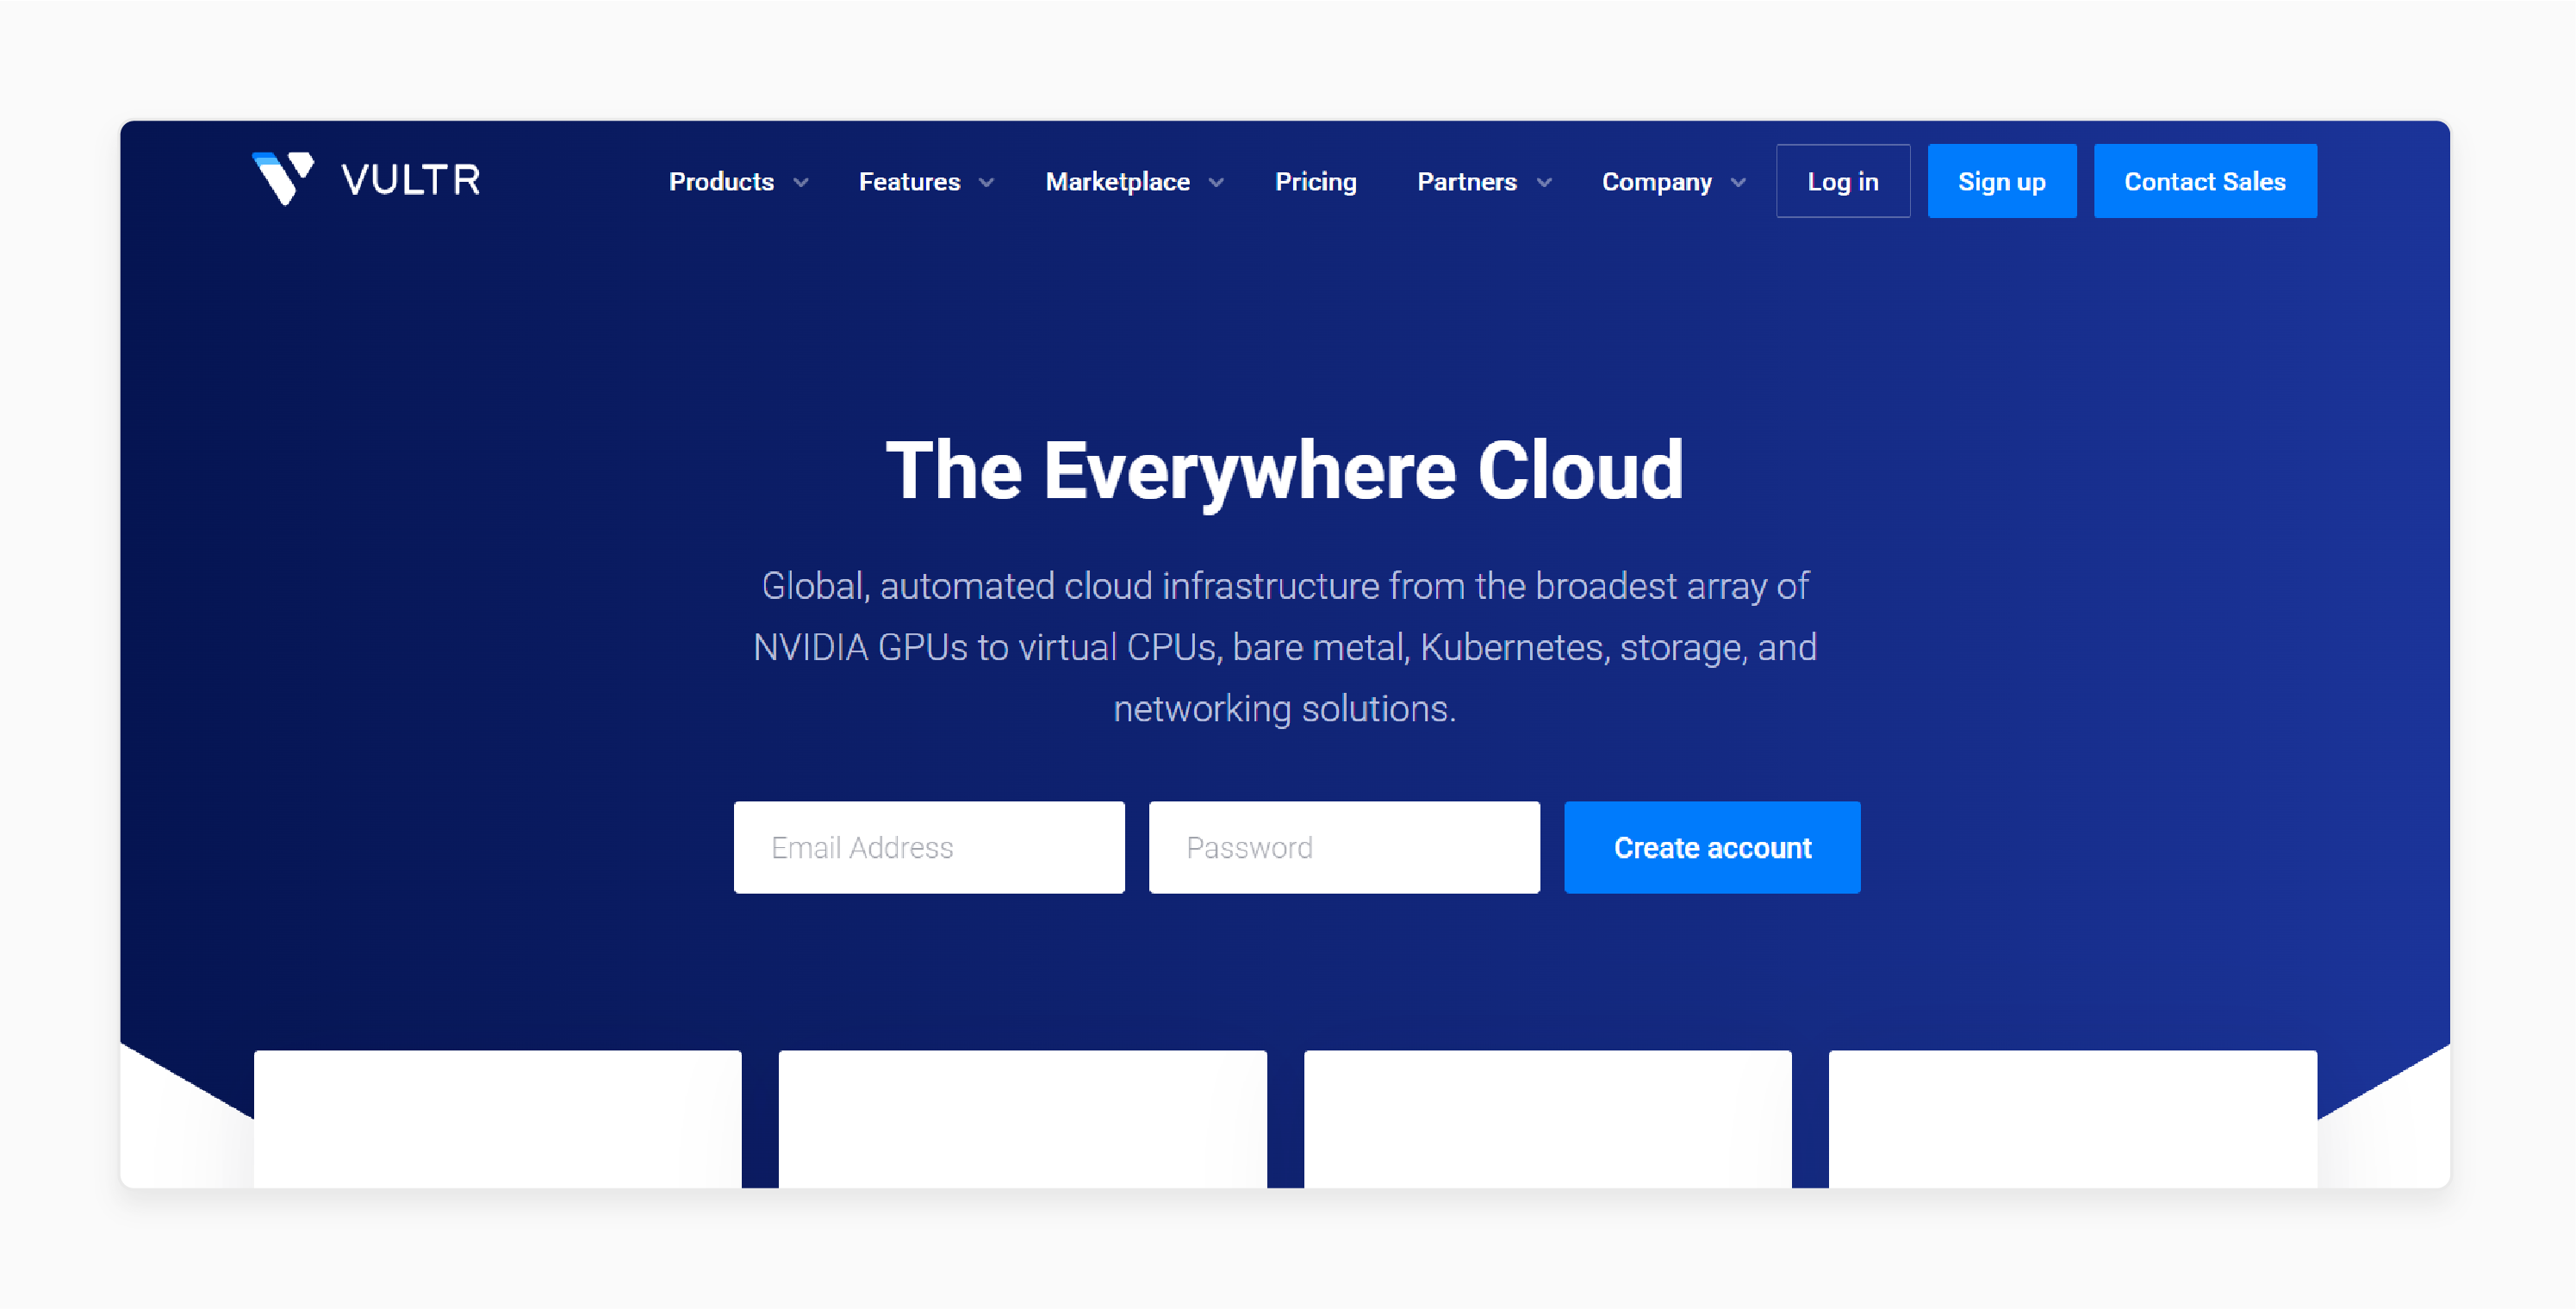Focus the Email Address field
2576x1309 pixels.
(x=928, y=847)
